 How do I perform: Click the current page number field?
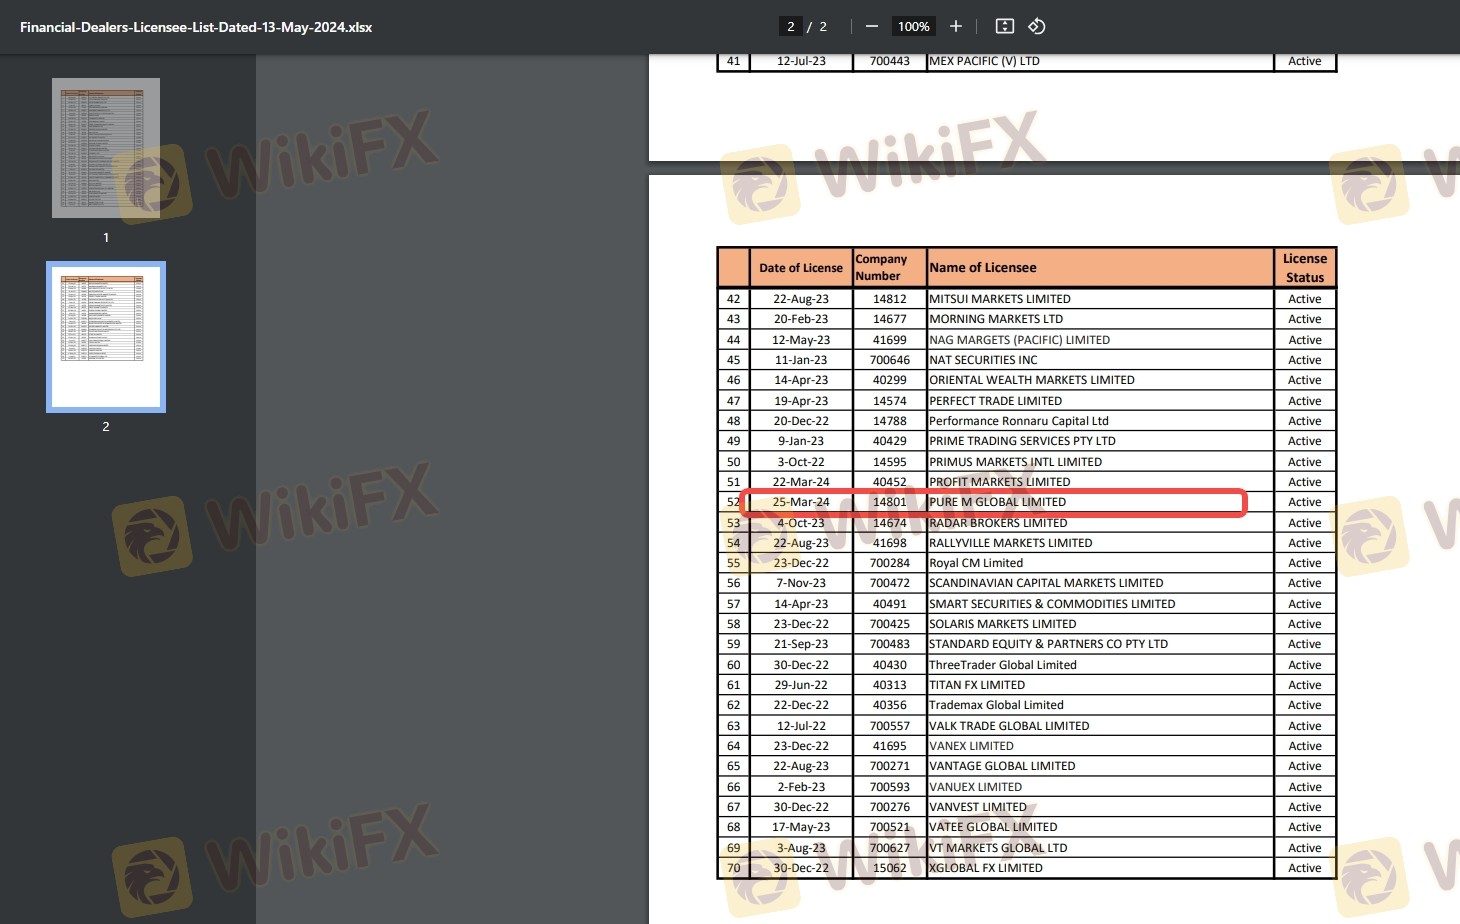(x=790, y=27)
